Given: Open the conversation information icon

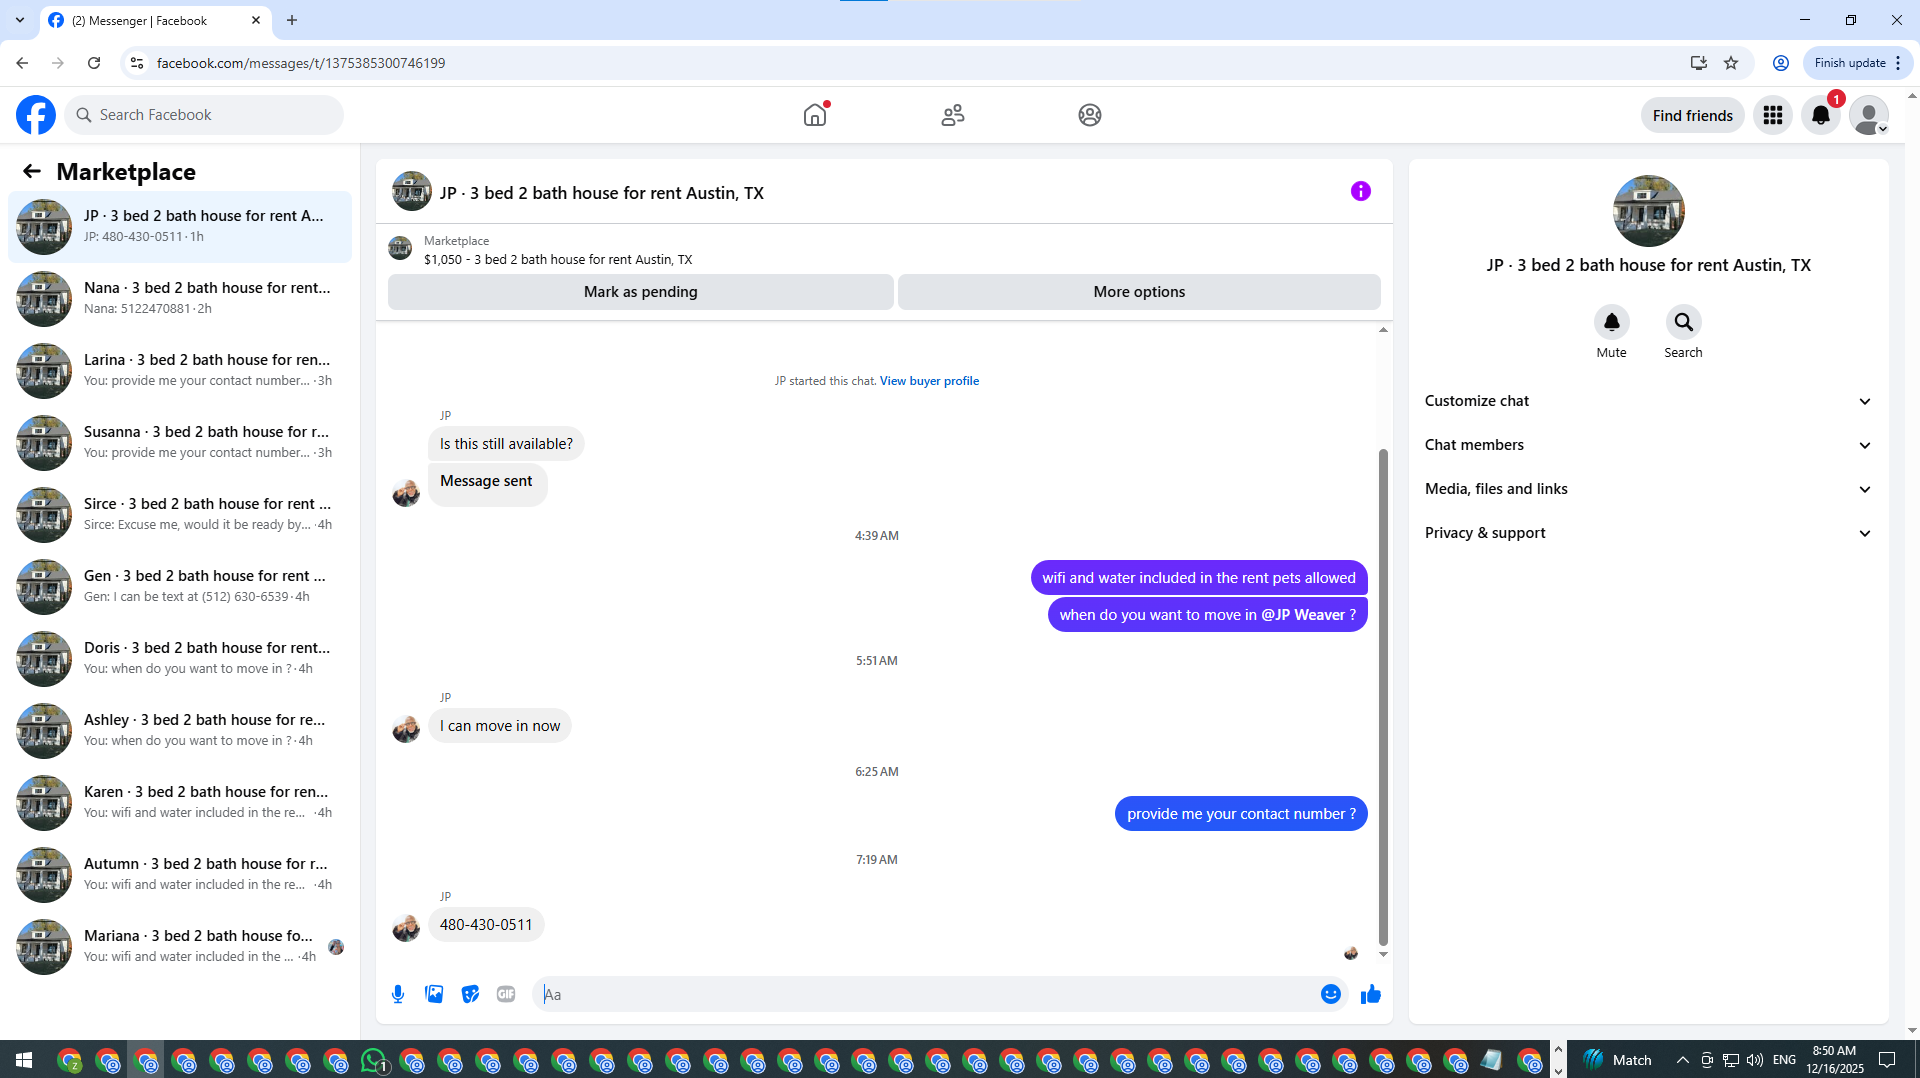Looking at the screenshot, I should [x=1361, y=191].
